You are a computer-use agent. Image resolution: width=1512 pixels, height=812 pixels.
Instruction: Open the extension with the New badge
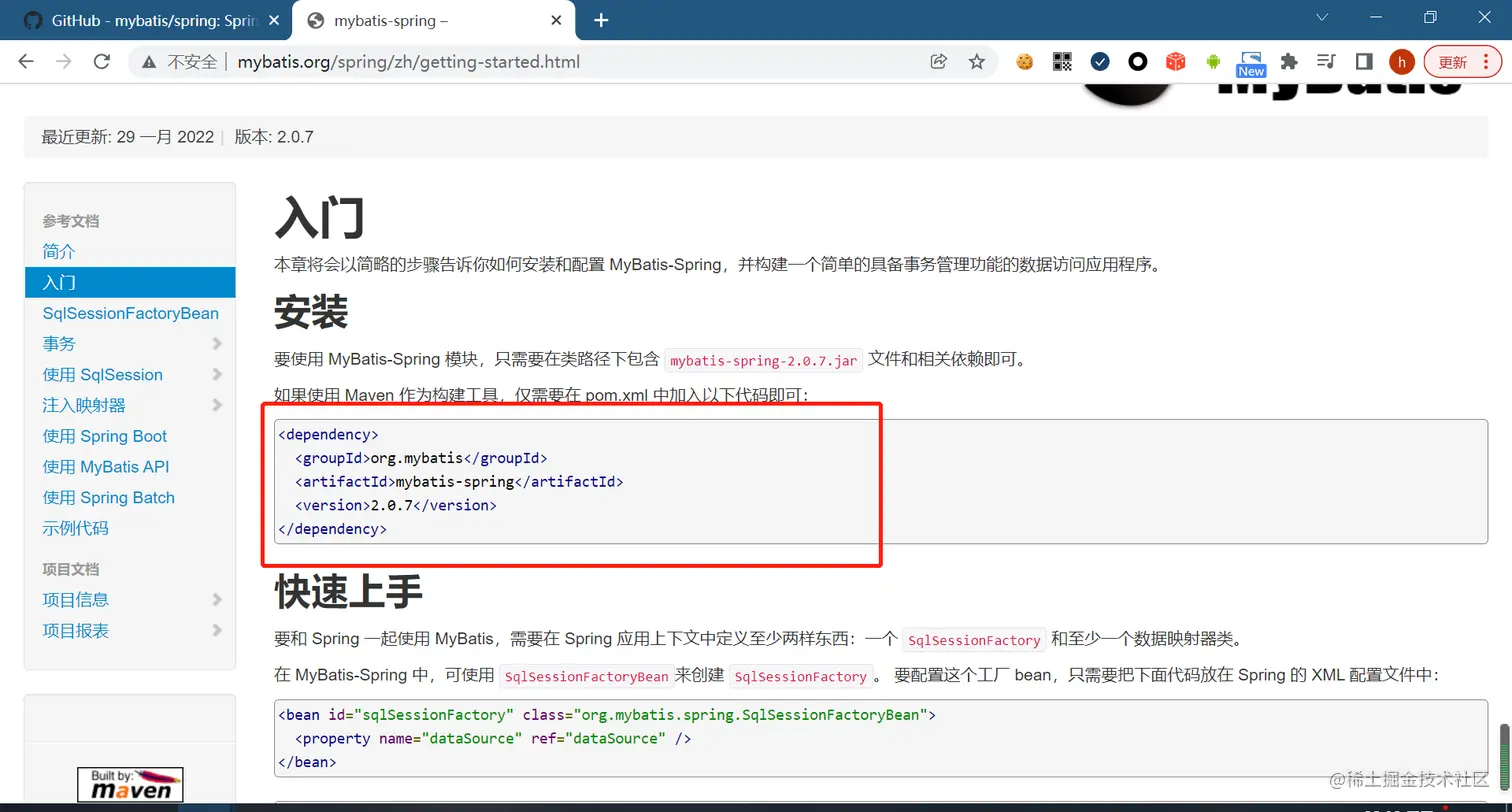[x=1251, y=64]
